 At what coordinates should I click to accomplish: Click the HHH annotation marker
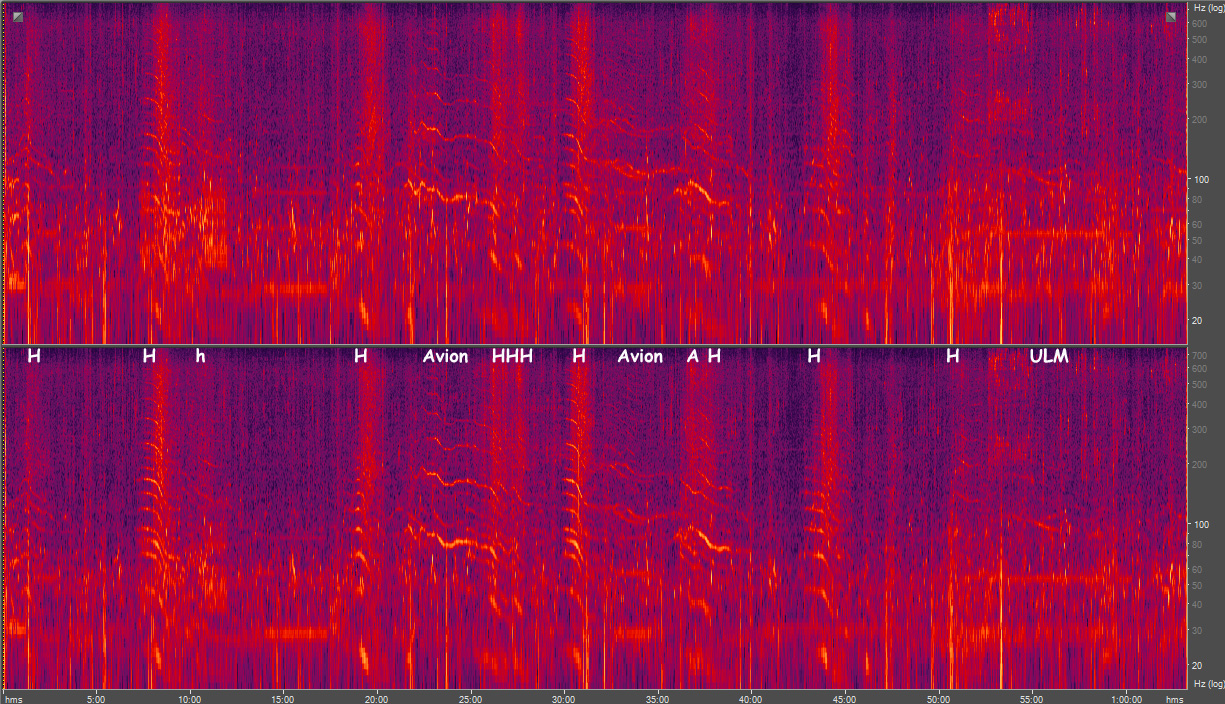(x=512, y=356)
